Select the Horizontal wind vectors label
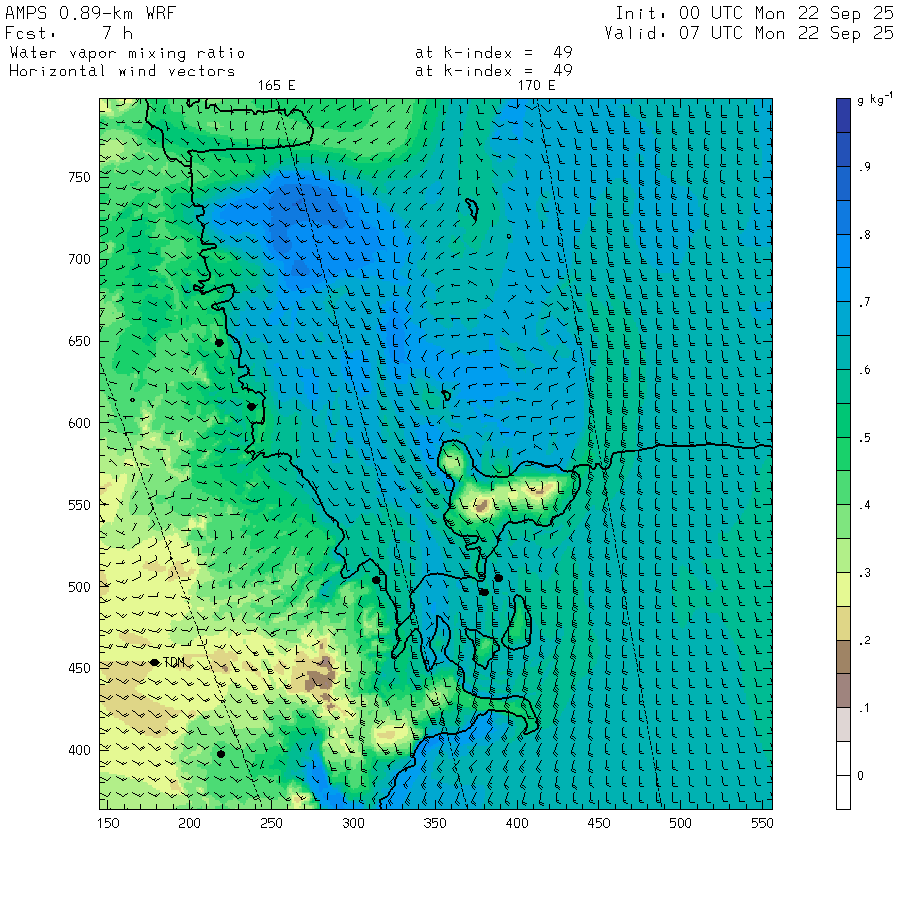This screenshot has width=900, height=900. point(122,71)
